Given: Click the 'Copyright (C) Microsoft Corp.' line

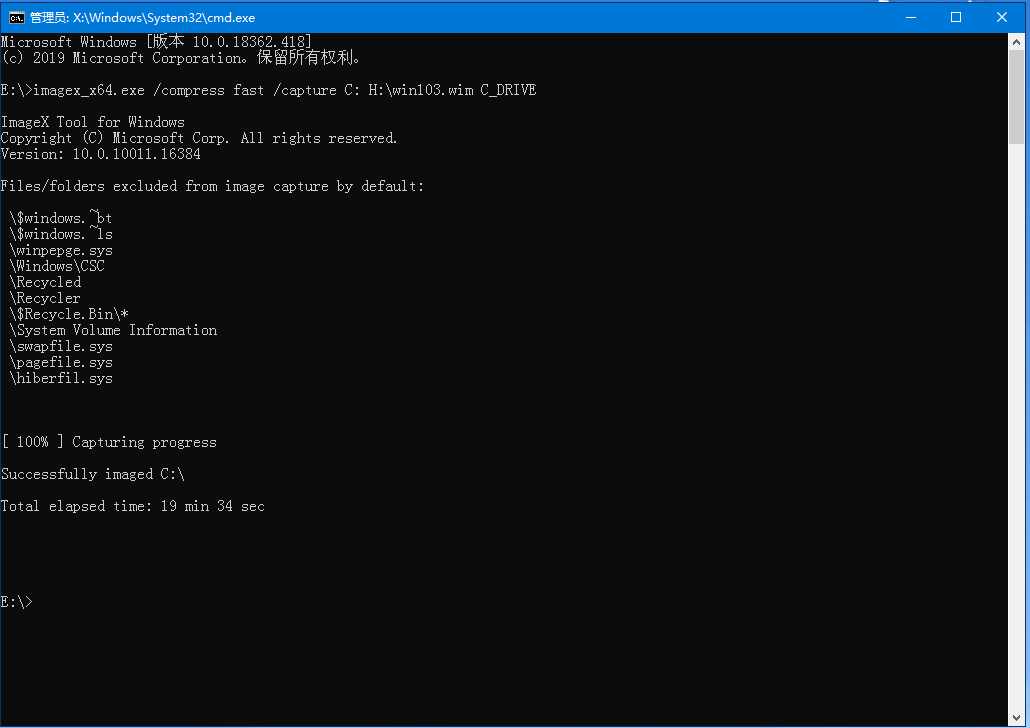Looking at the screenshot, I should (x=199, y=139).
